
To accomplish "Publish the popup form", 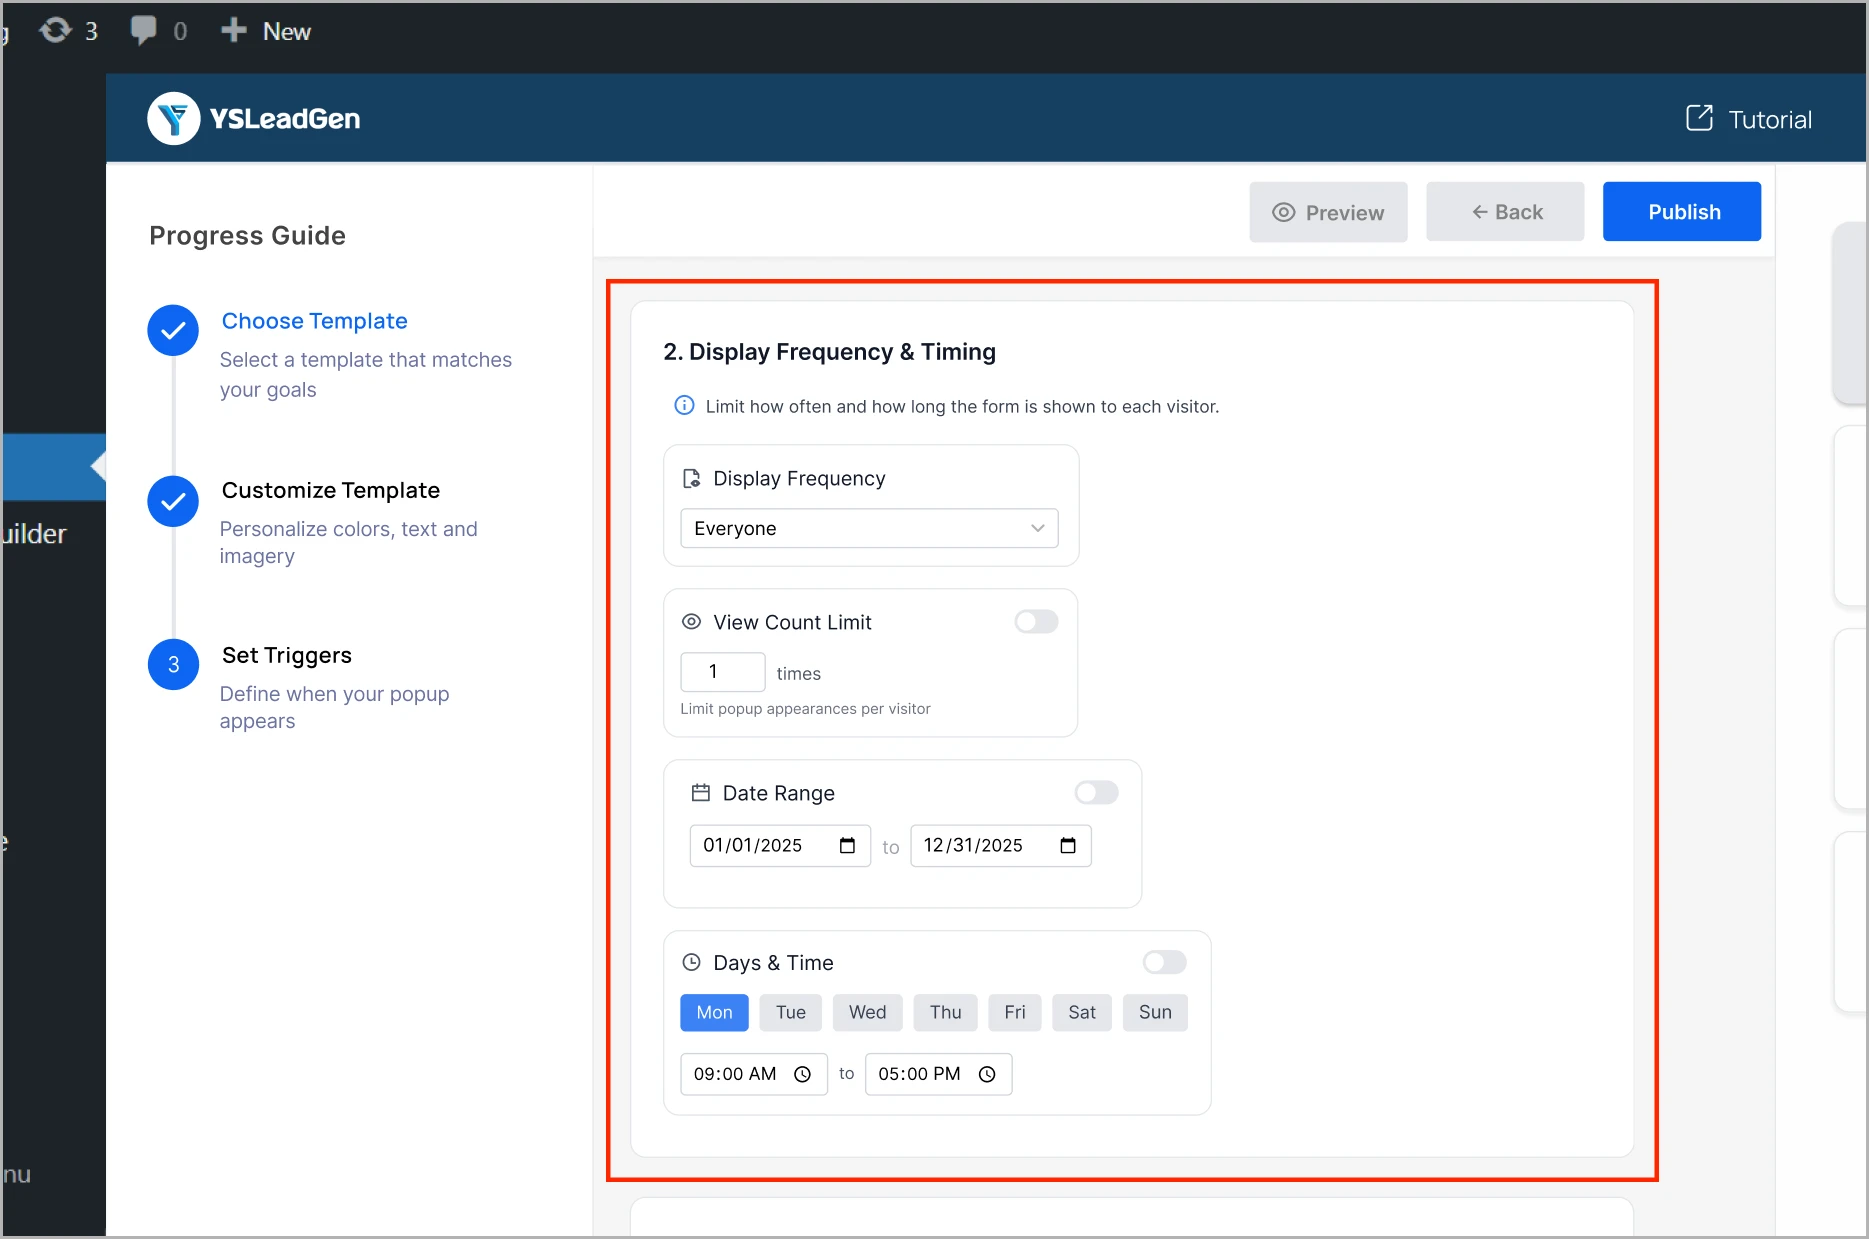I will [x=1682, y=212].
